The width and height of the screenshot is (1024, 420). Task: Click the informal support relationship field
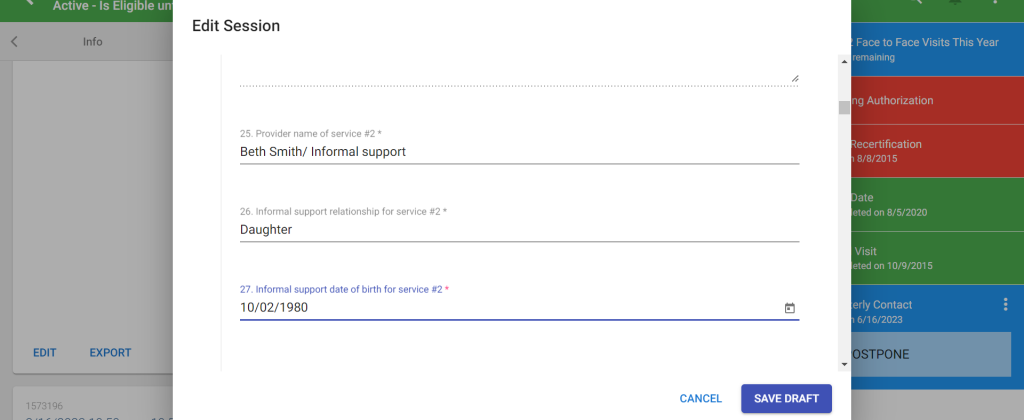click(519, 230)
